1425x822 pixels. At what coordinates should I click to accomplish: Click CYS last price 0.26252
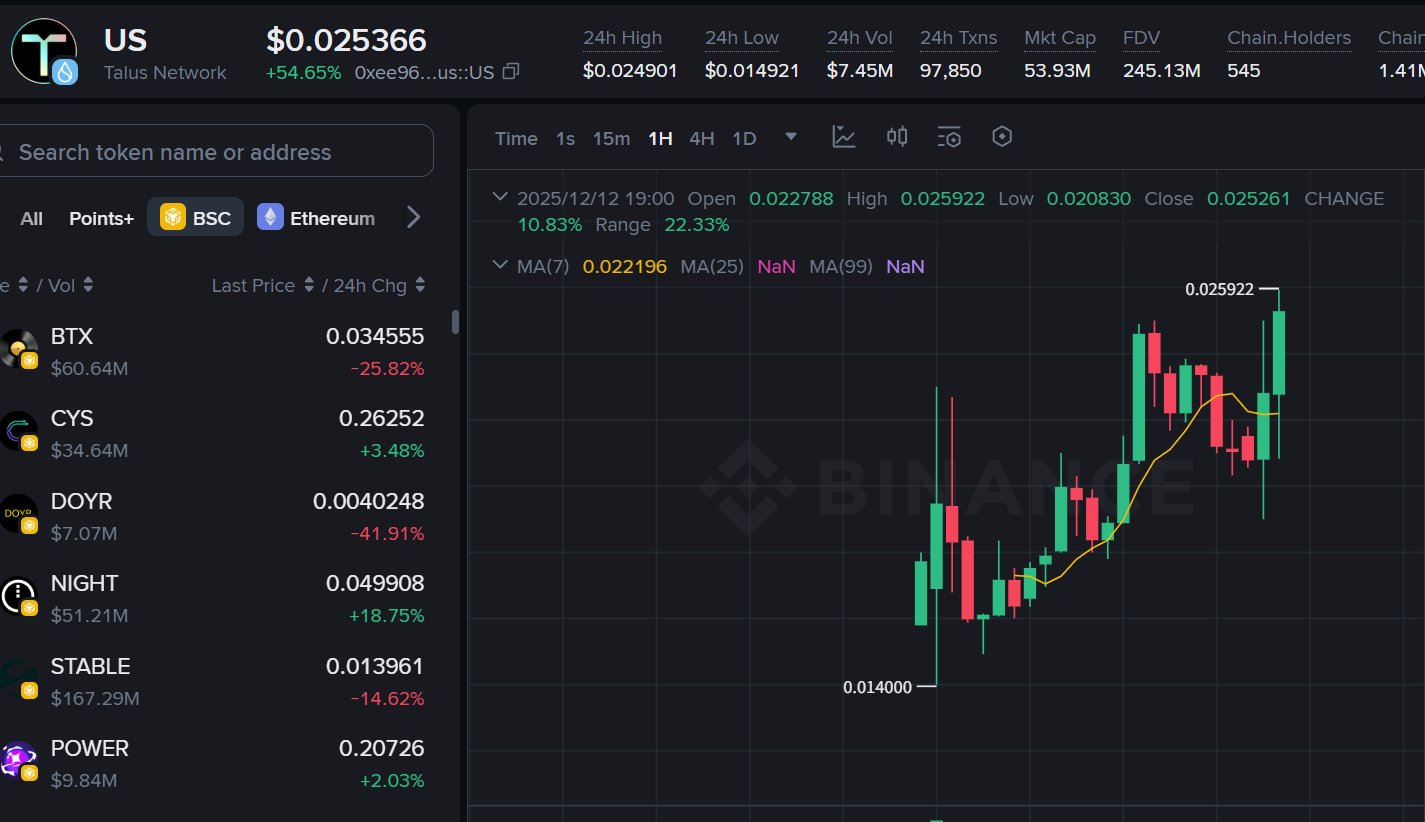382,418
